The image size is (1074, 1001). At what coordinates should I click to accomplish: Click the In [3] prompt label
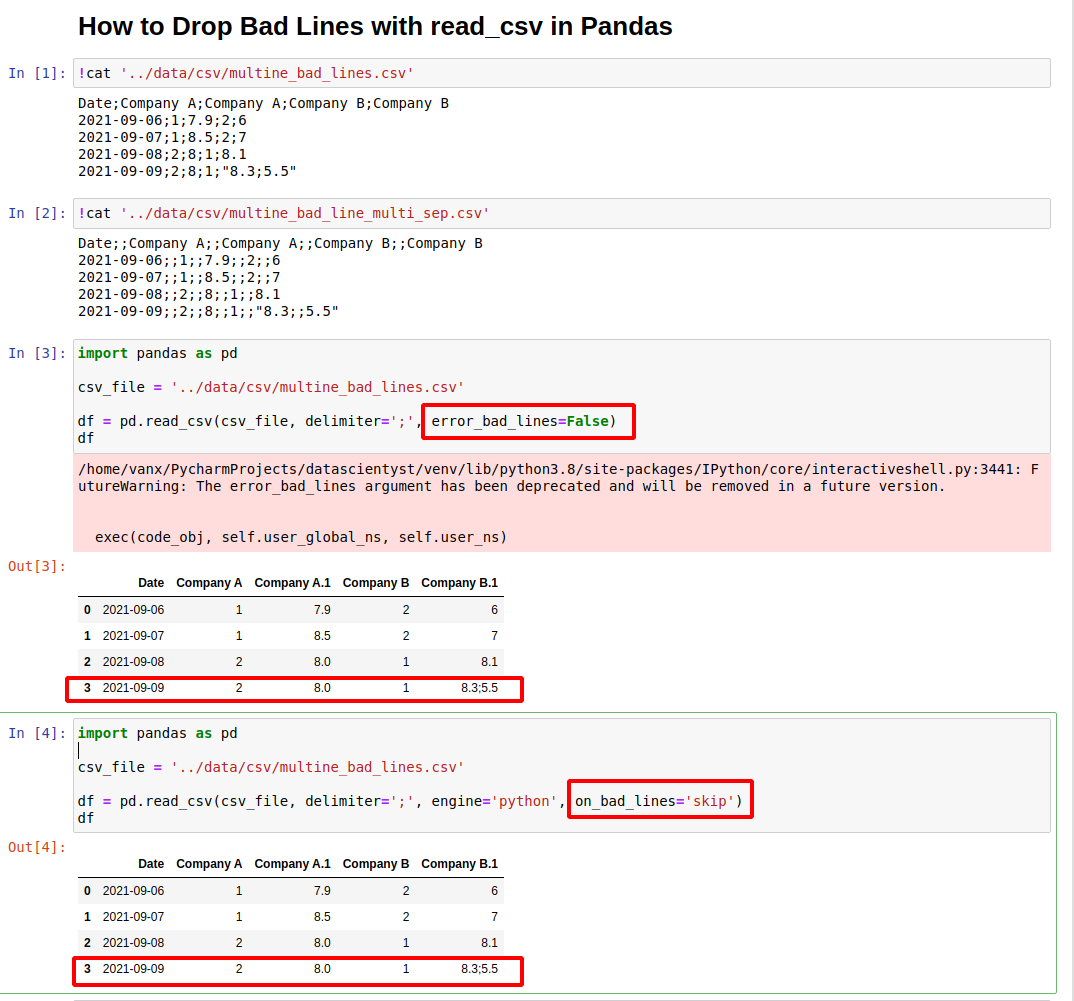(37, 353)
